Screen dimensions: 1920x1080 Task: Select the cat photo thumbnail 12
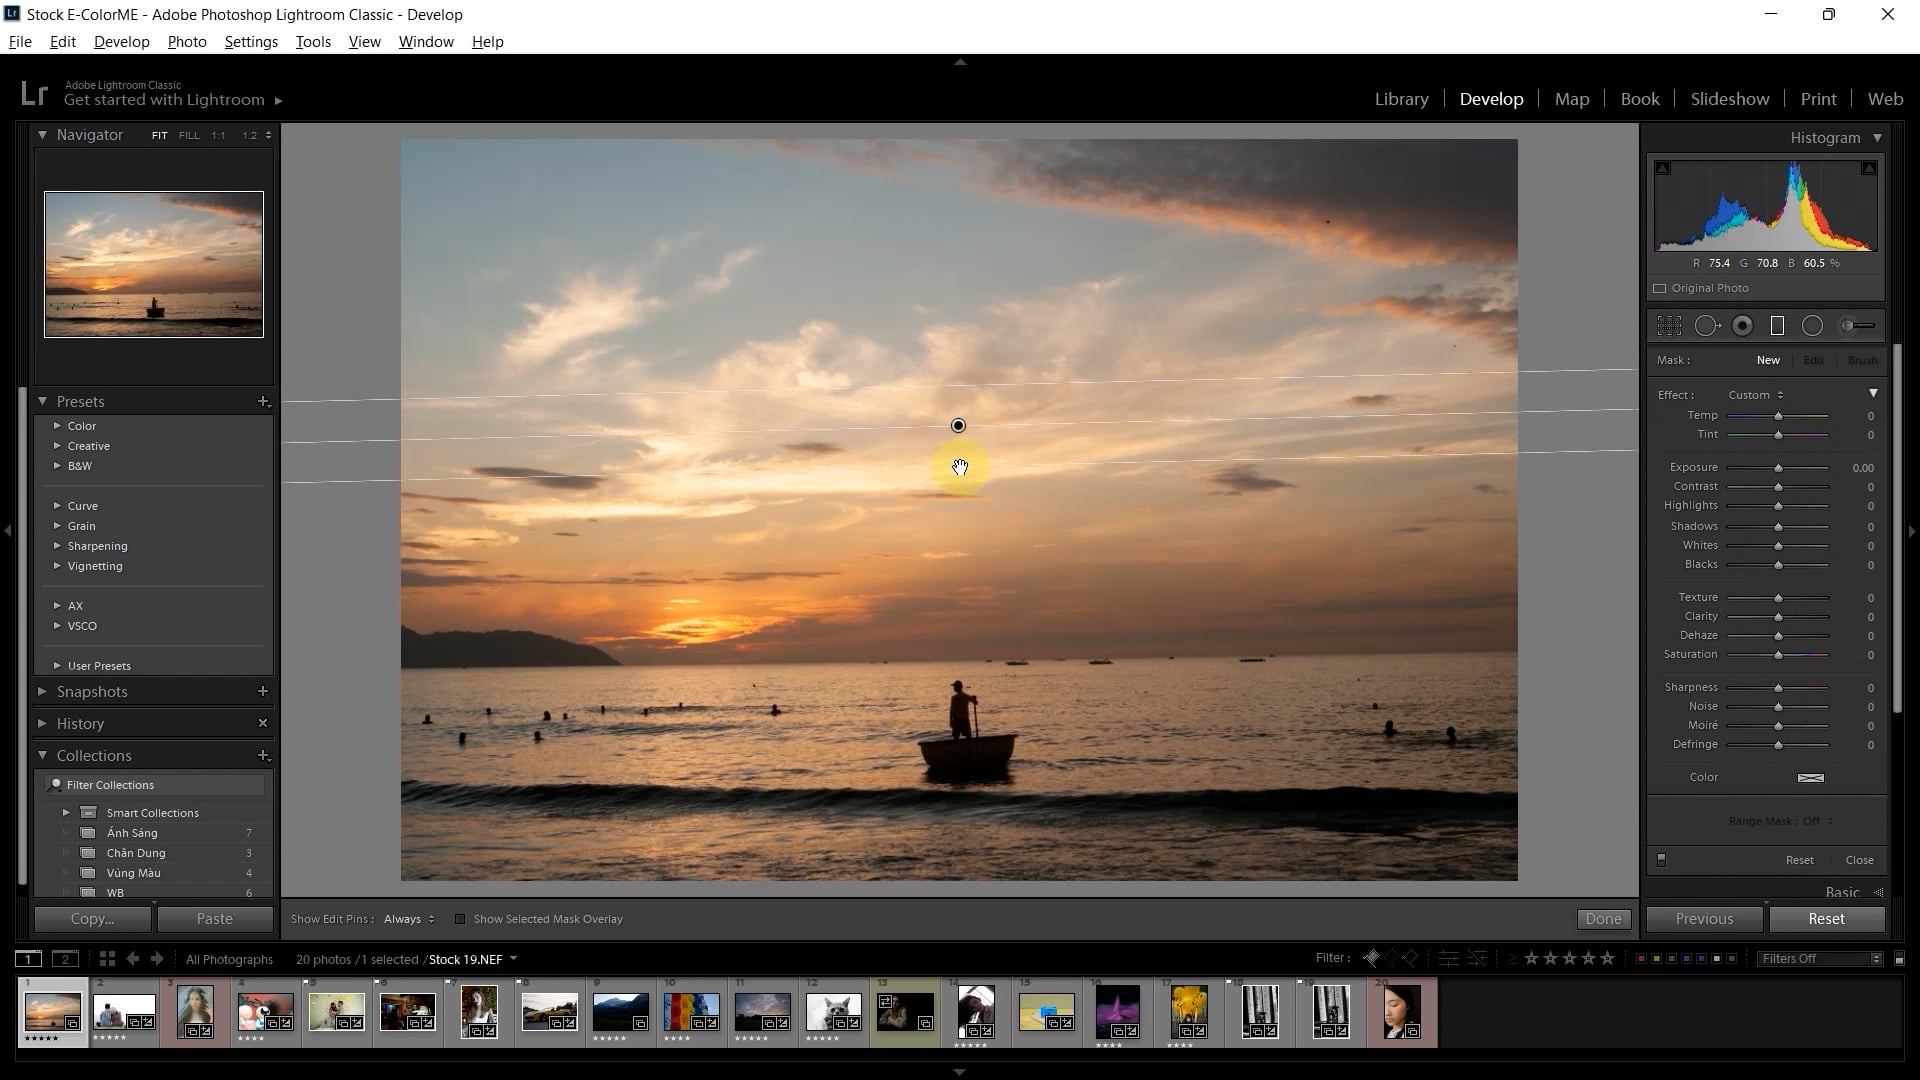point(834,1011)
